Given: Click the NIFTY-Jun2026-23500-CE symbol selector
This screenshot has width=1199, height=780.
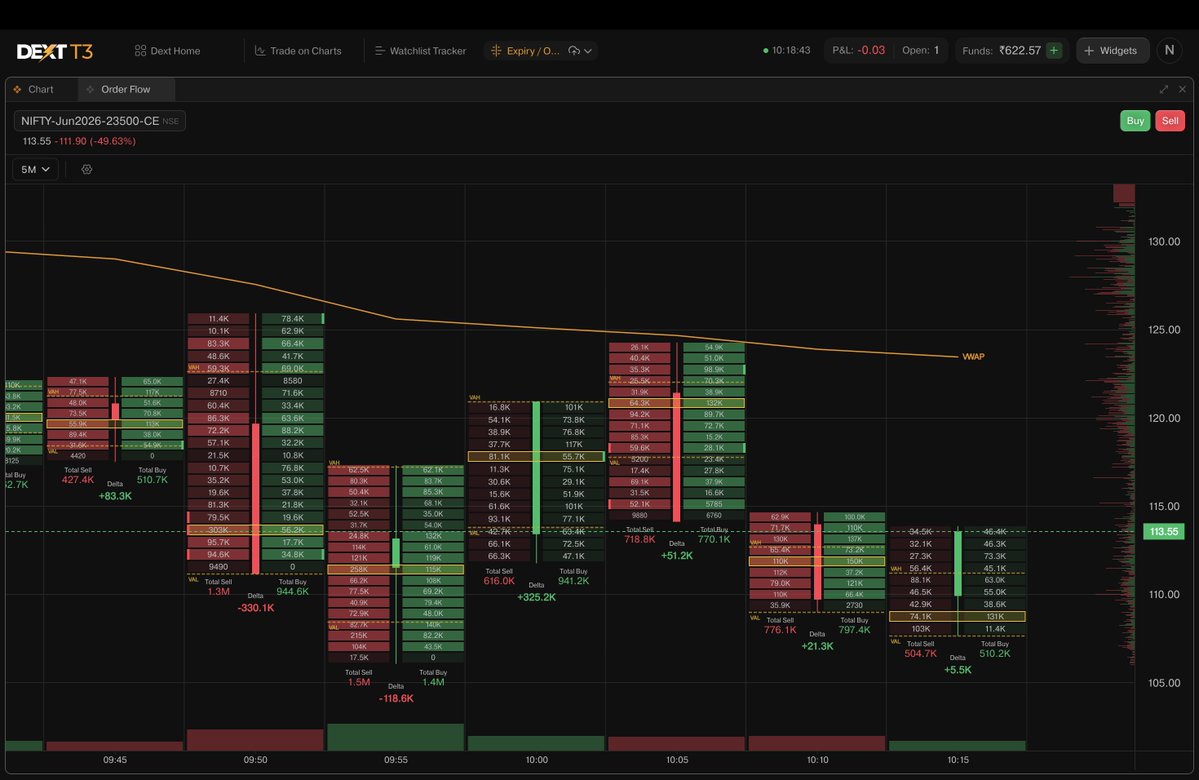Looking at the screenshot, I should 99,121.
